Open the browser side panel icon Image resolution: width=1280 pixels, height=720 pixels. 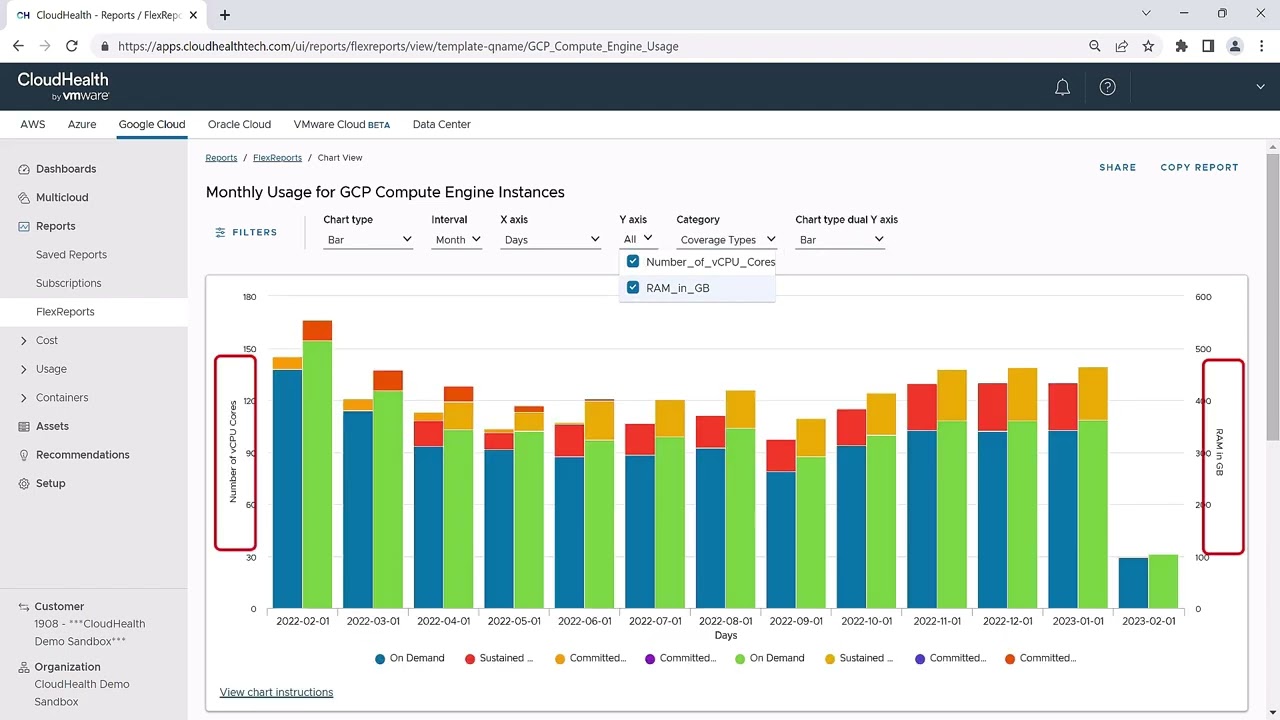click(x=1208, y=46)
